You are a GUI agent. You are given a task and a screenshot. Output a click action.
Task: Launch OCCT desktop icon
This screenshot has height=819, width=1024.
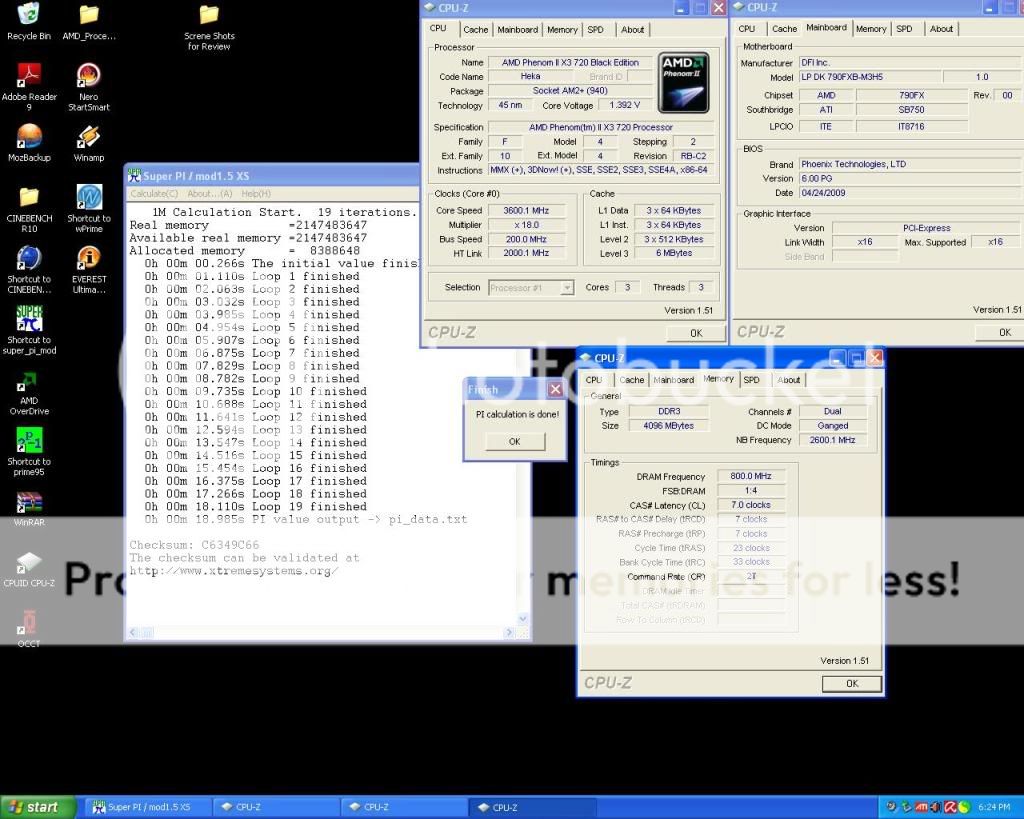29,628
